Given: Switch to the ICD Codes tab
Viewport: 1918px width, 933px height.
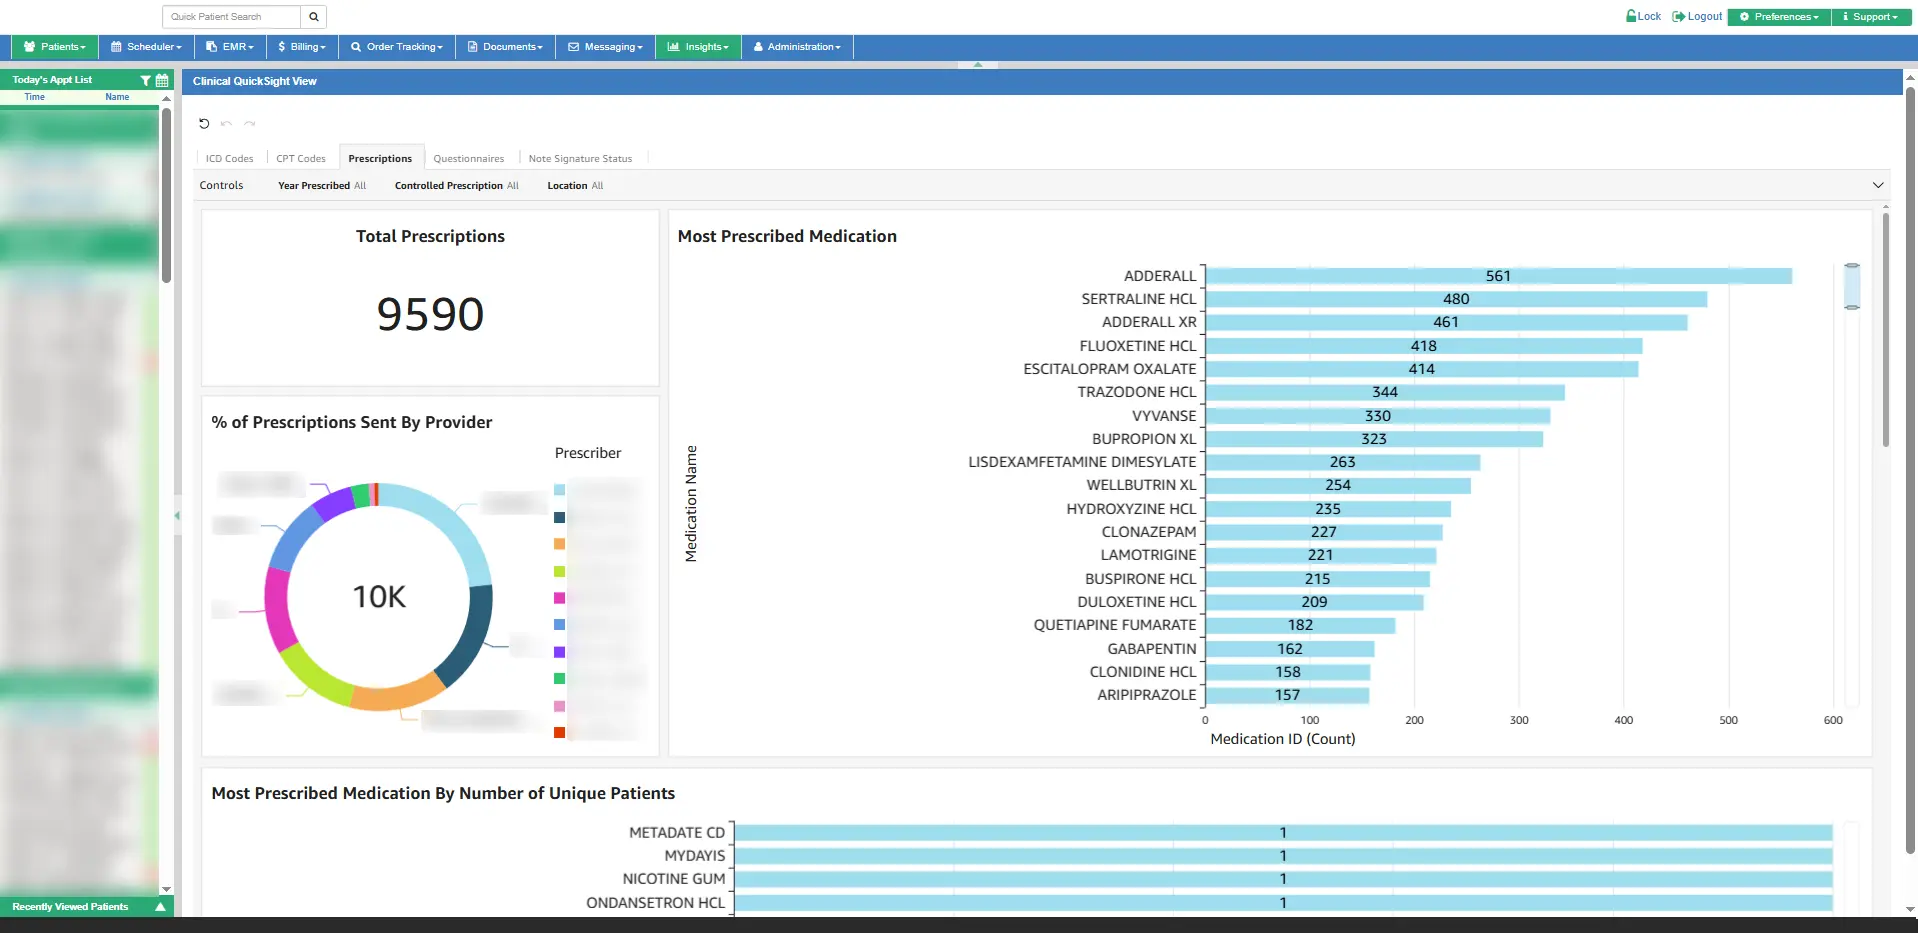Looking at the screenshot, I should 229,159.
